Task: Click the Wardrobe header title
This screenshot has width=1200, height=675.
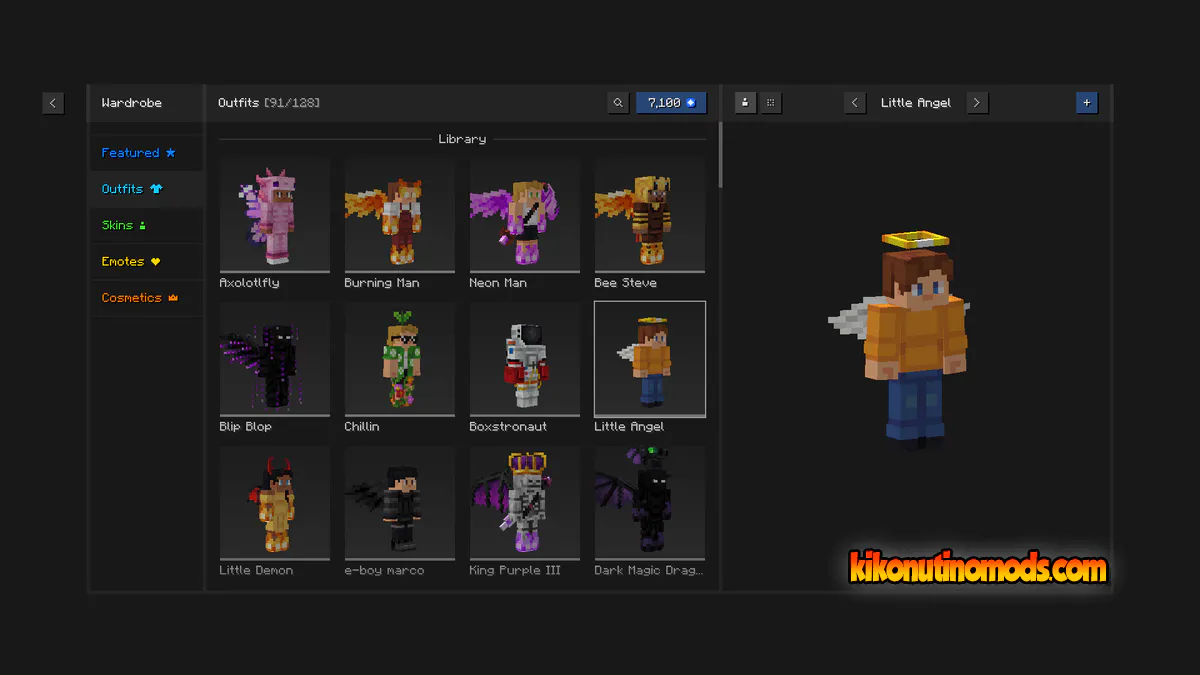Action: (x=131, y=103)
